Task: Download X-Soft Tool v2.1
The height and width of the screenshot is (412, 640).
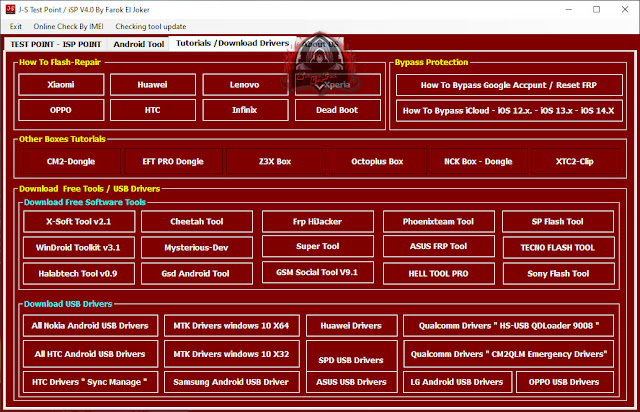Action: [79, 221]
